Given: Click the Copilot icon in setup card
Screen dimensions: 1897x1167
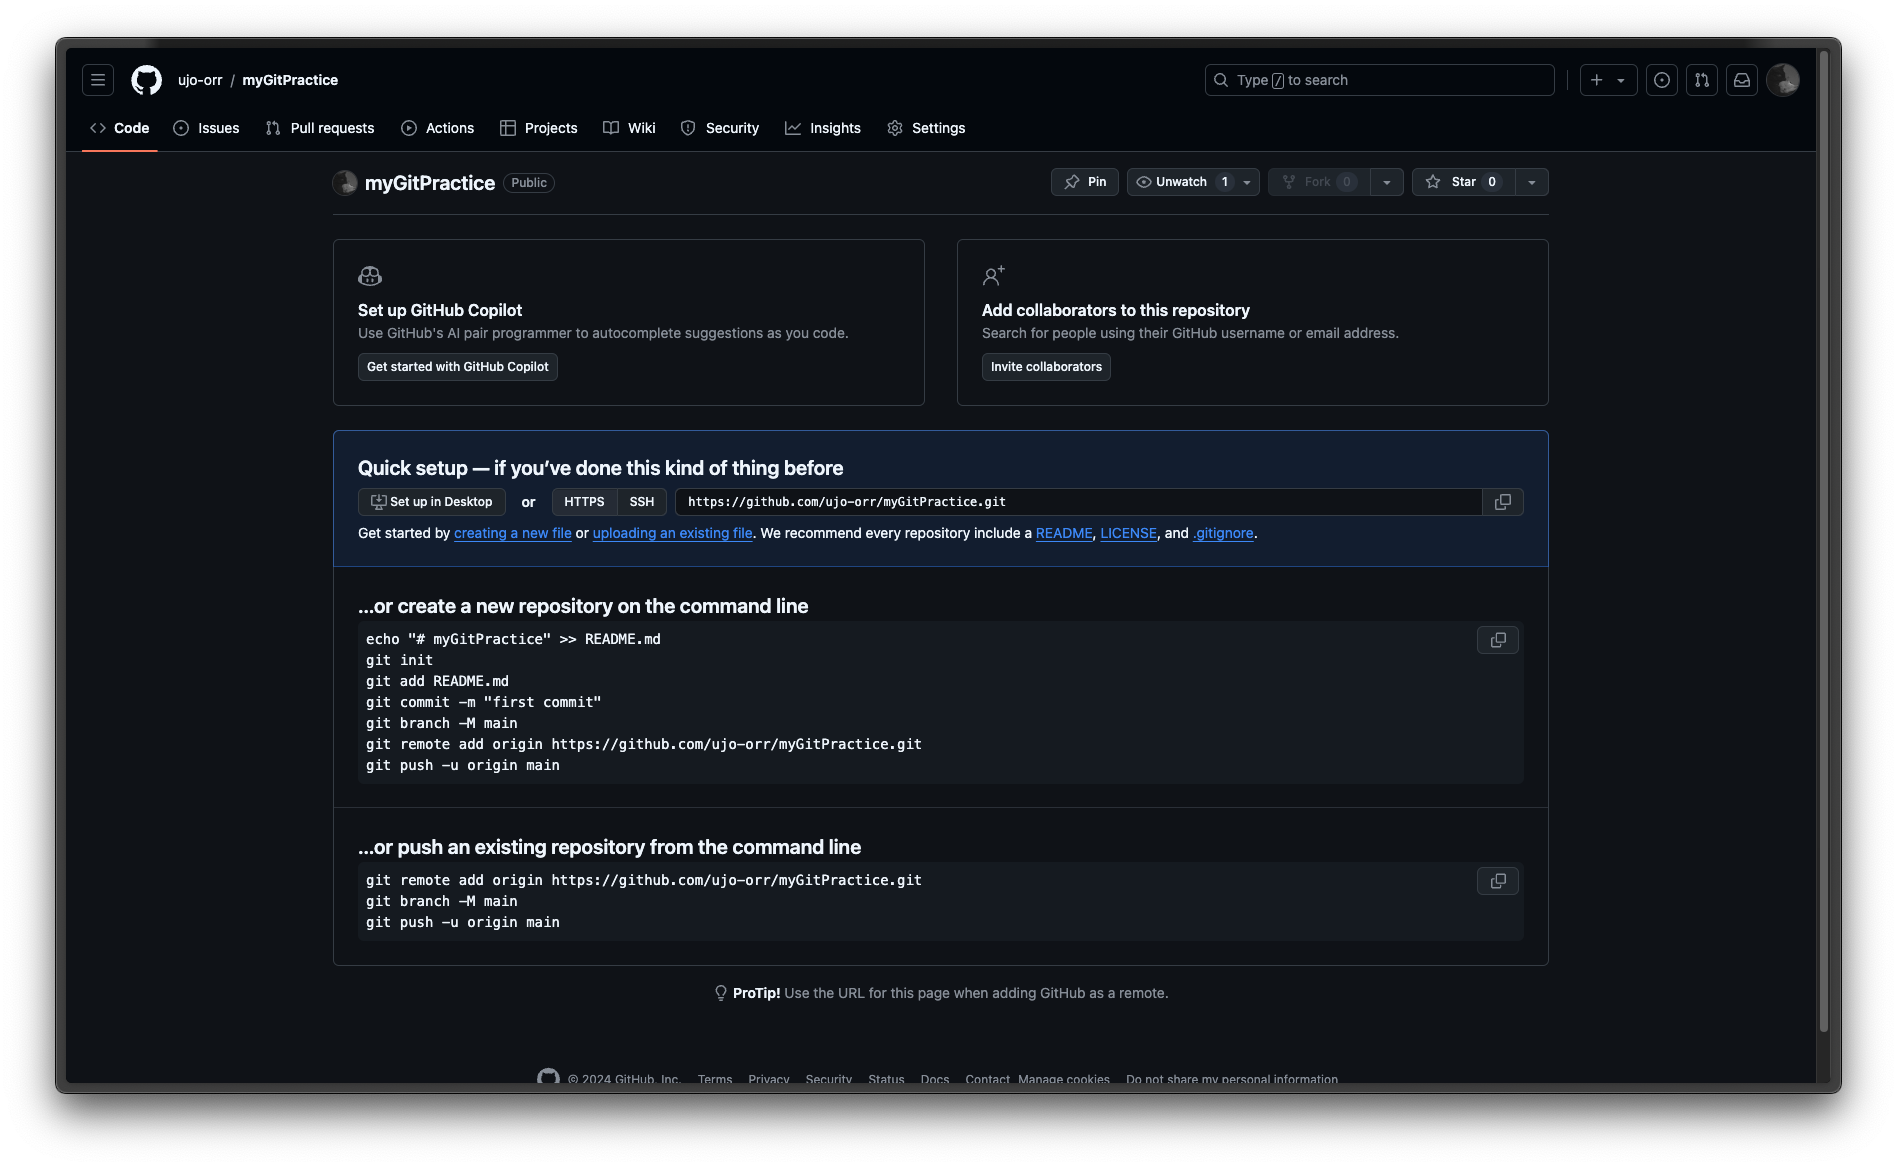Looking at the screenshot, I should pos(370,276).
